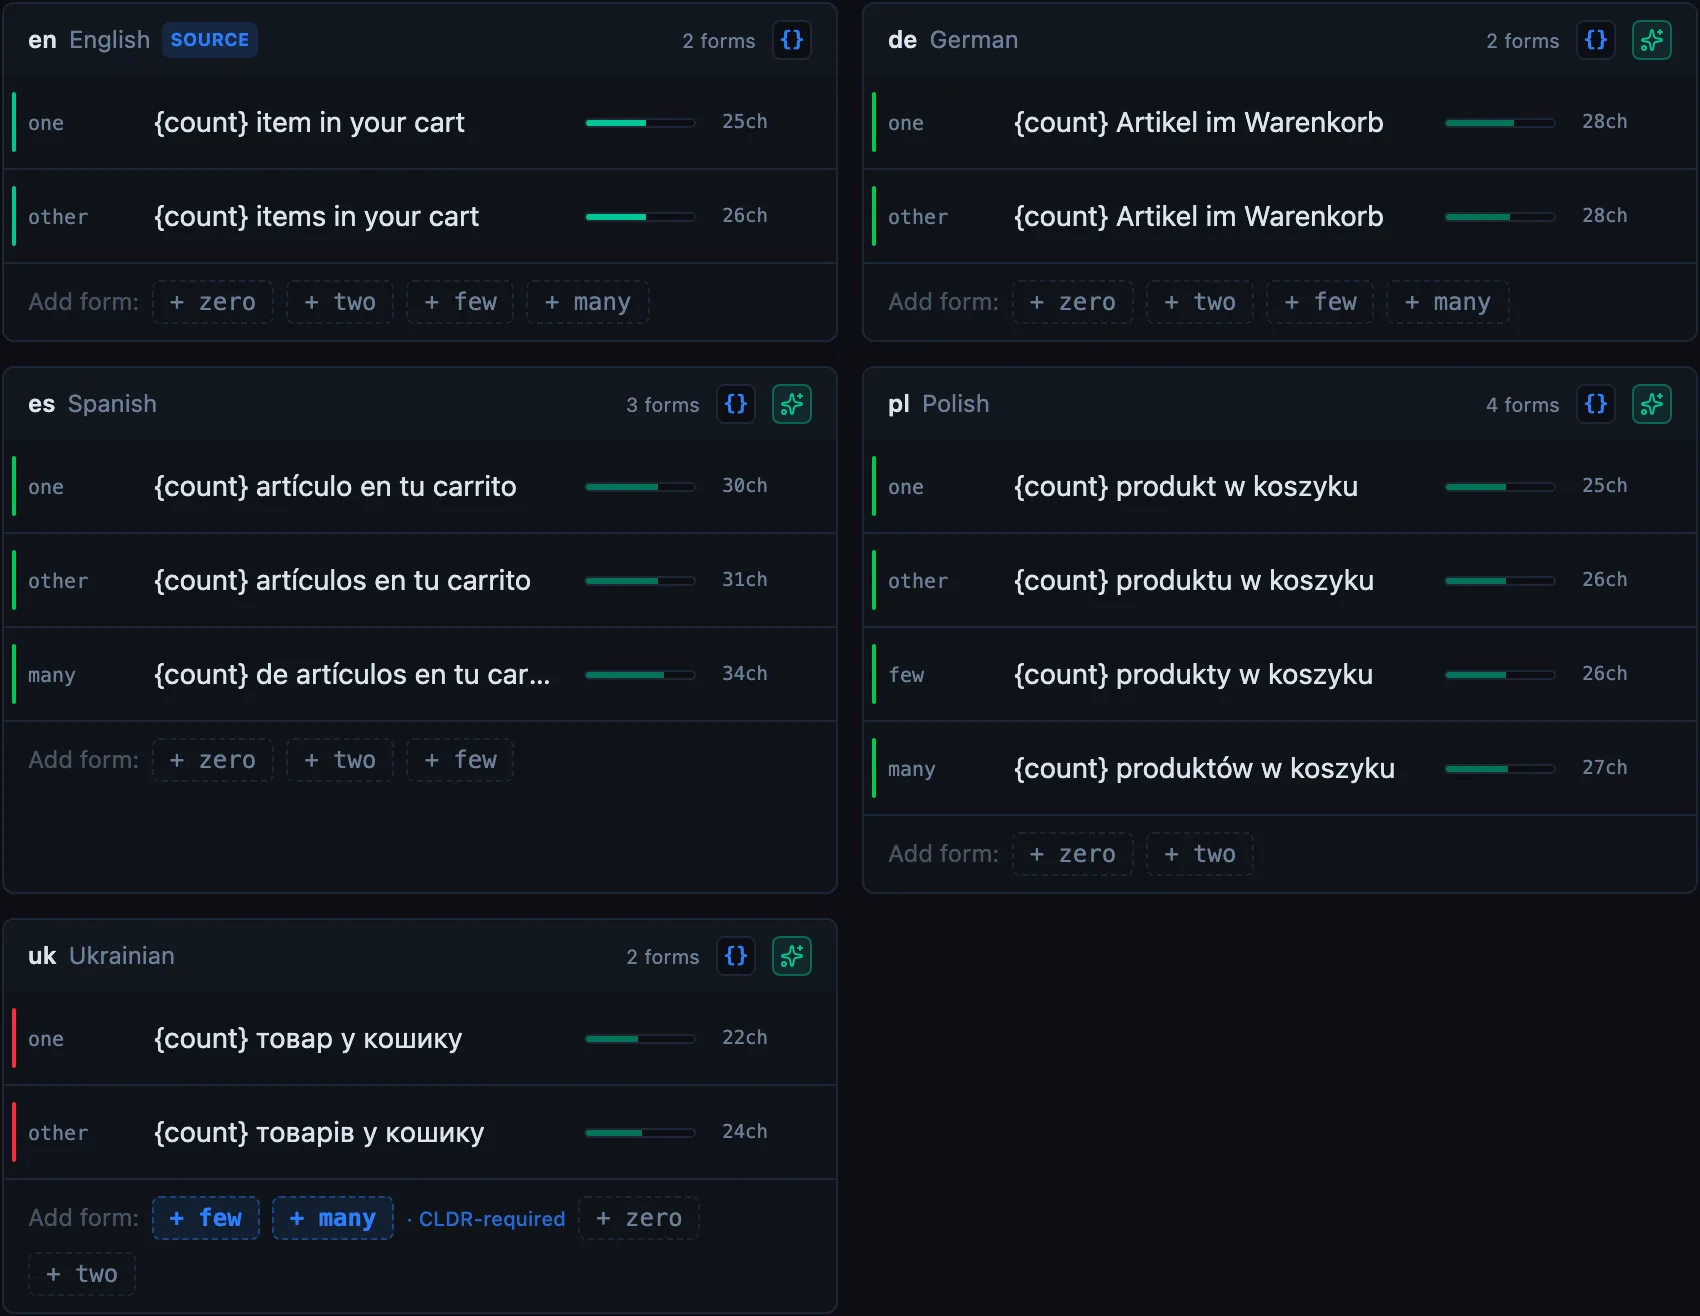The width and height of the screenshot is (1700, 1316).
Task: Add the zero form to German
Action: tap(1072, 302)
